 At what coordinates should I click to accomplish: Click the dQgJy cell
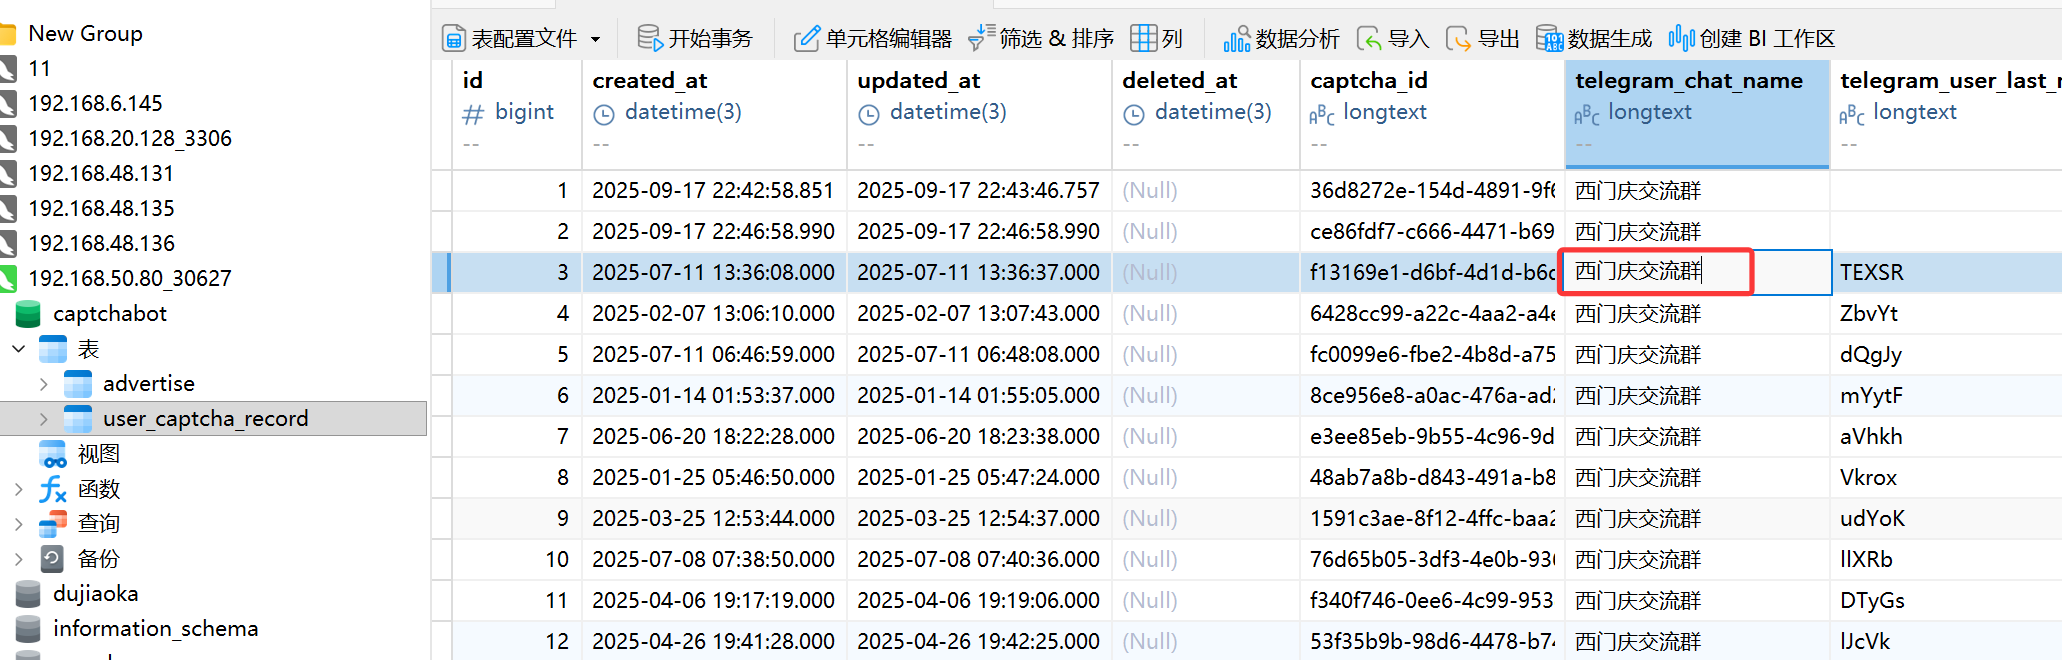pyautogui.click(x=1946, y=355)
